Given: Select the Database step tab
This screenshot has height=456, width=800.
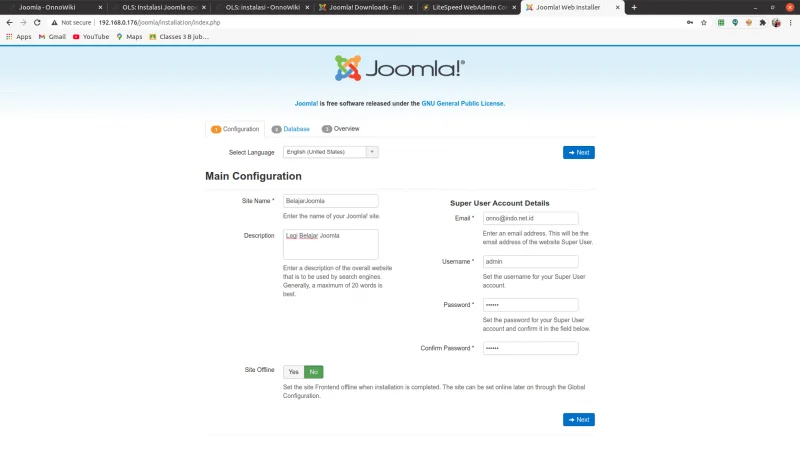Looking at the screenshot, I should coord(291,129).
